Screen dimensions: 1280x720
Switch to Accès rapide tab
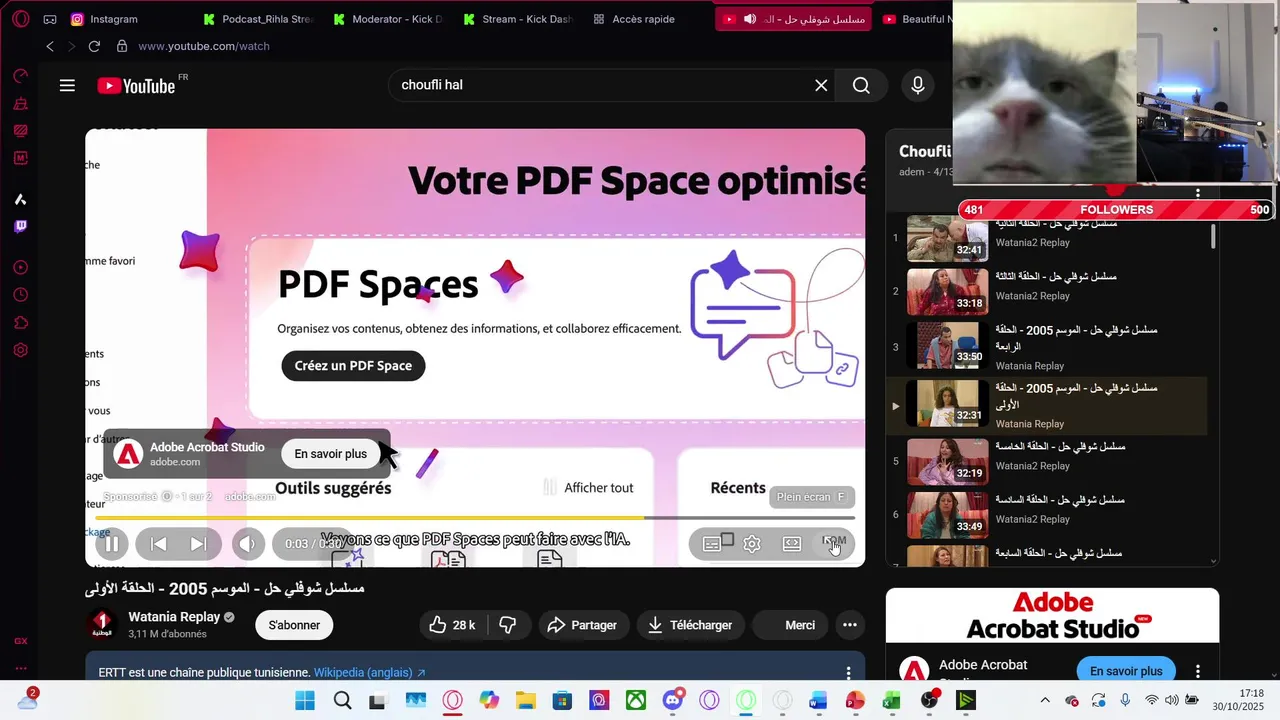[634, 19]
